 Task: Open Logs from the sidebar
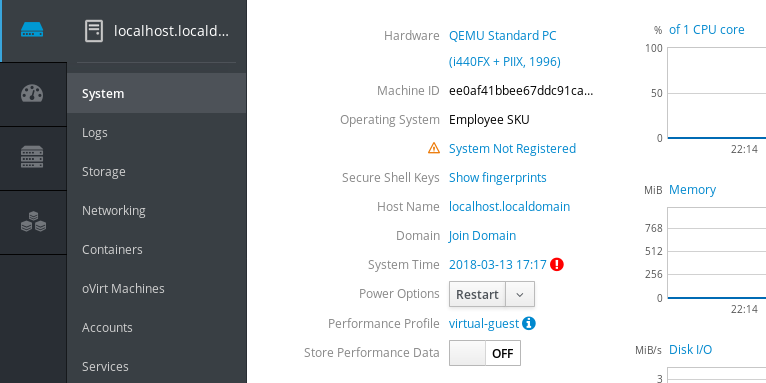click(156, 132)
